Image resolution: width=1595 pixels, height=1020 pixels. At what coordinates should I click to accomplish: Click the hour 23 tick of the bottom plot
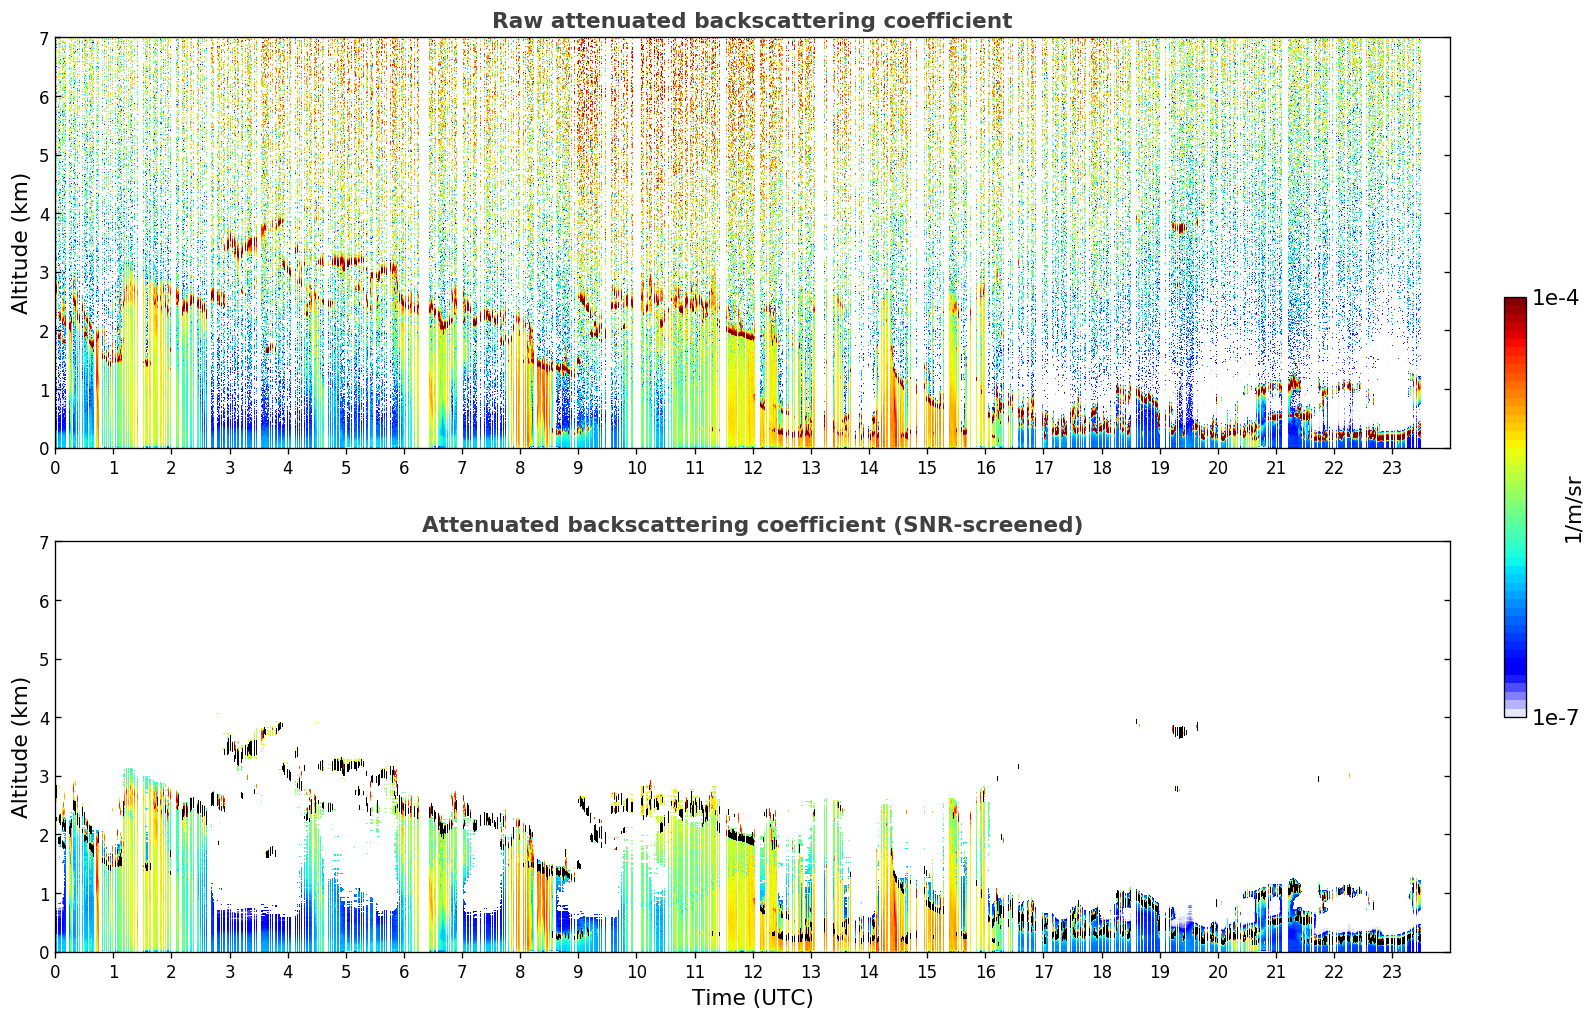click(1392, 971)
